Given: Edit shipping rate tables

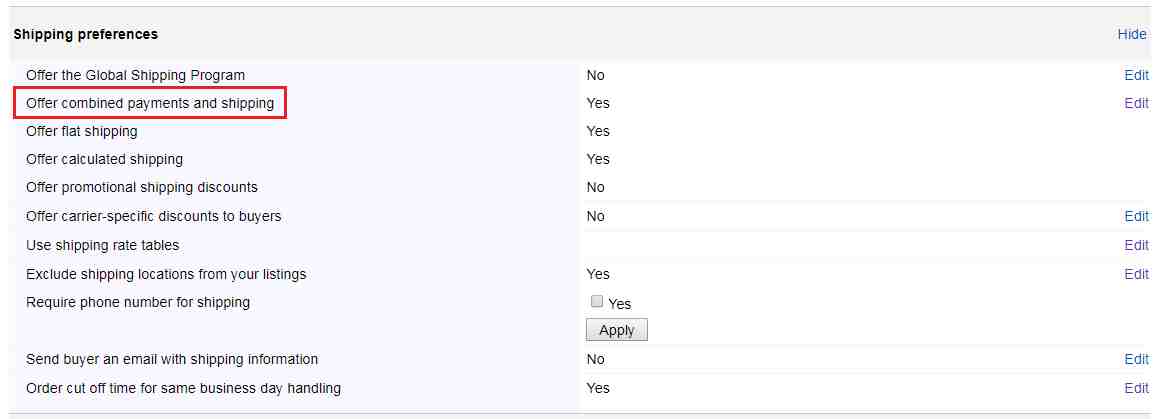Looking at the screenshot, I should click(x=1136, y=245).
